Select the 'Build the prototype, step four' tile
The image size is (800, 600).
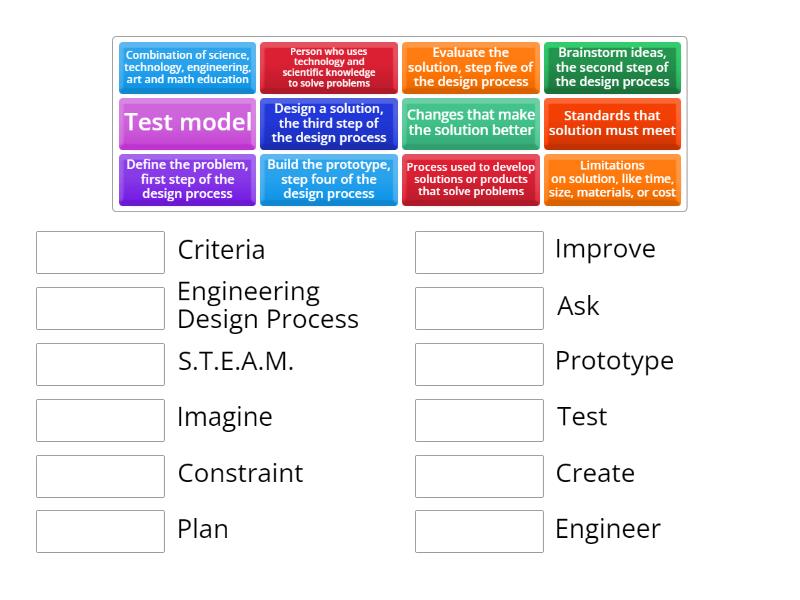click(x=329, y=179)
